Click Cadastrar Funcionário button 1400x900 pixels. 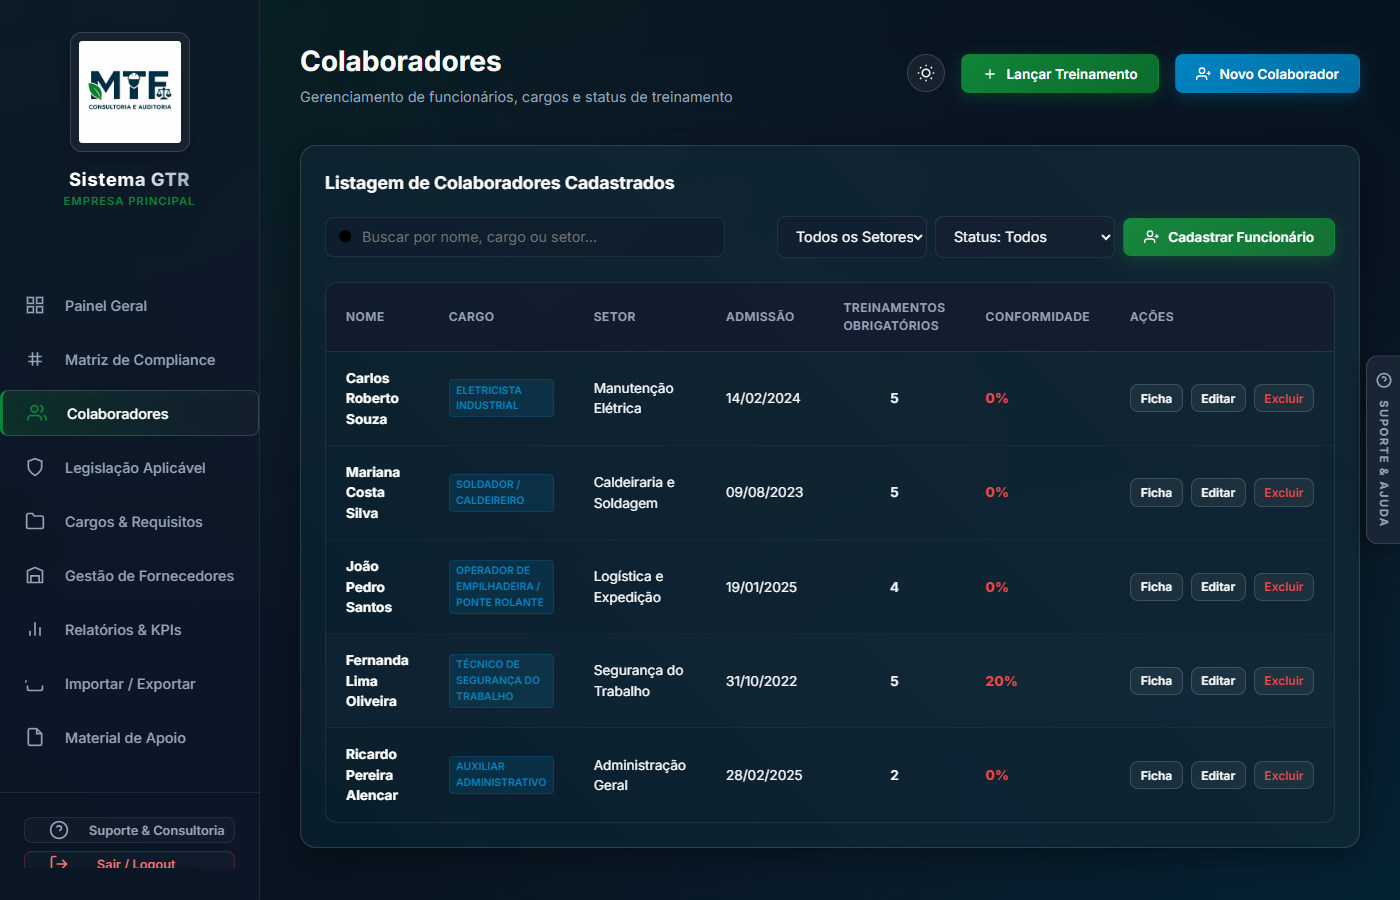1229,237
